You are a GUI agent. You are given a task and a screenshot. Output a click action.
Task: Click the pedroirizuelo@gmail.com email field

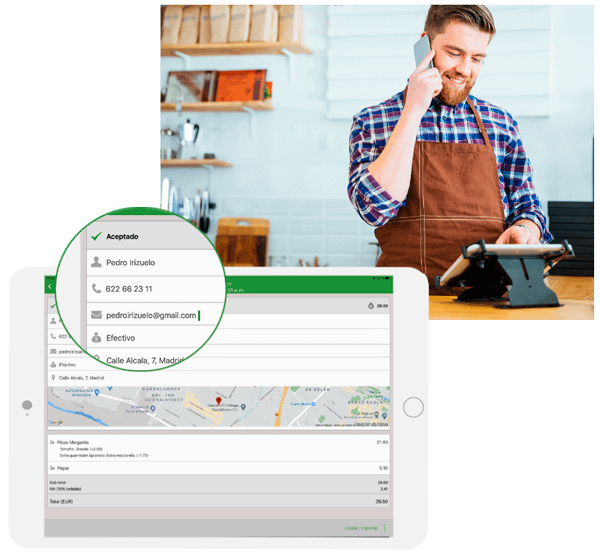(151, 314)
